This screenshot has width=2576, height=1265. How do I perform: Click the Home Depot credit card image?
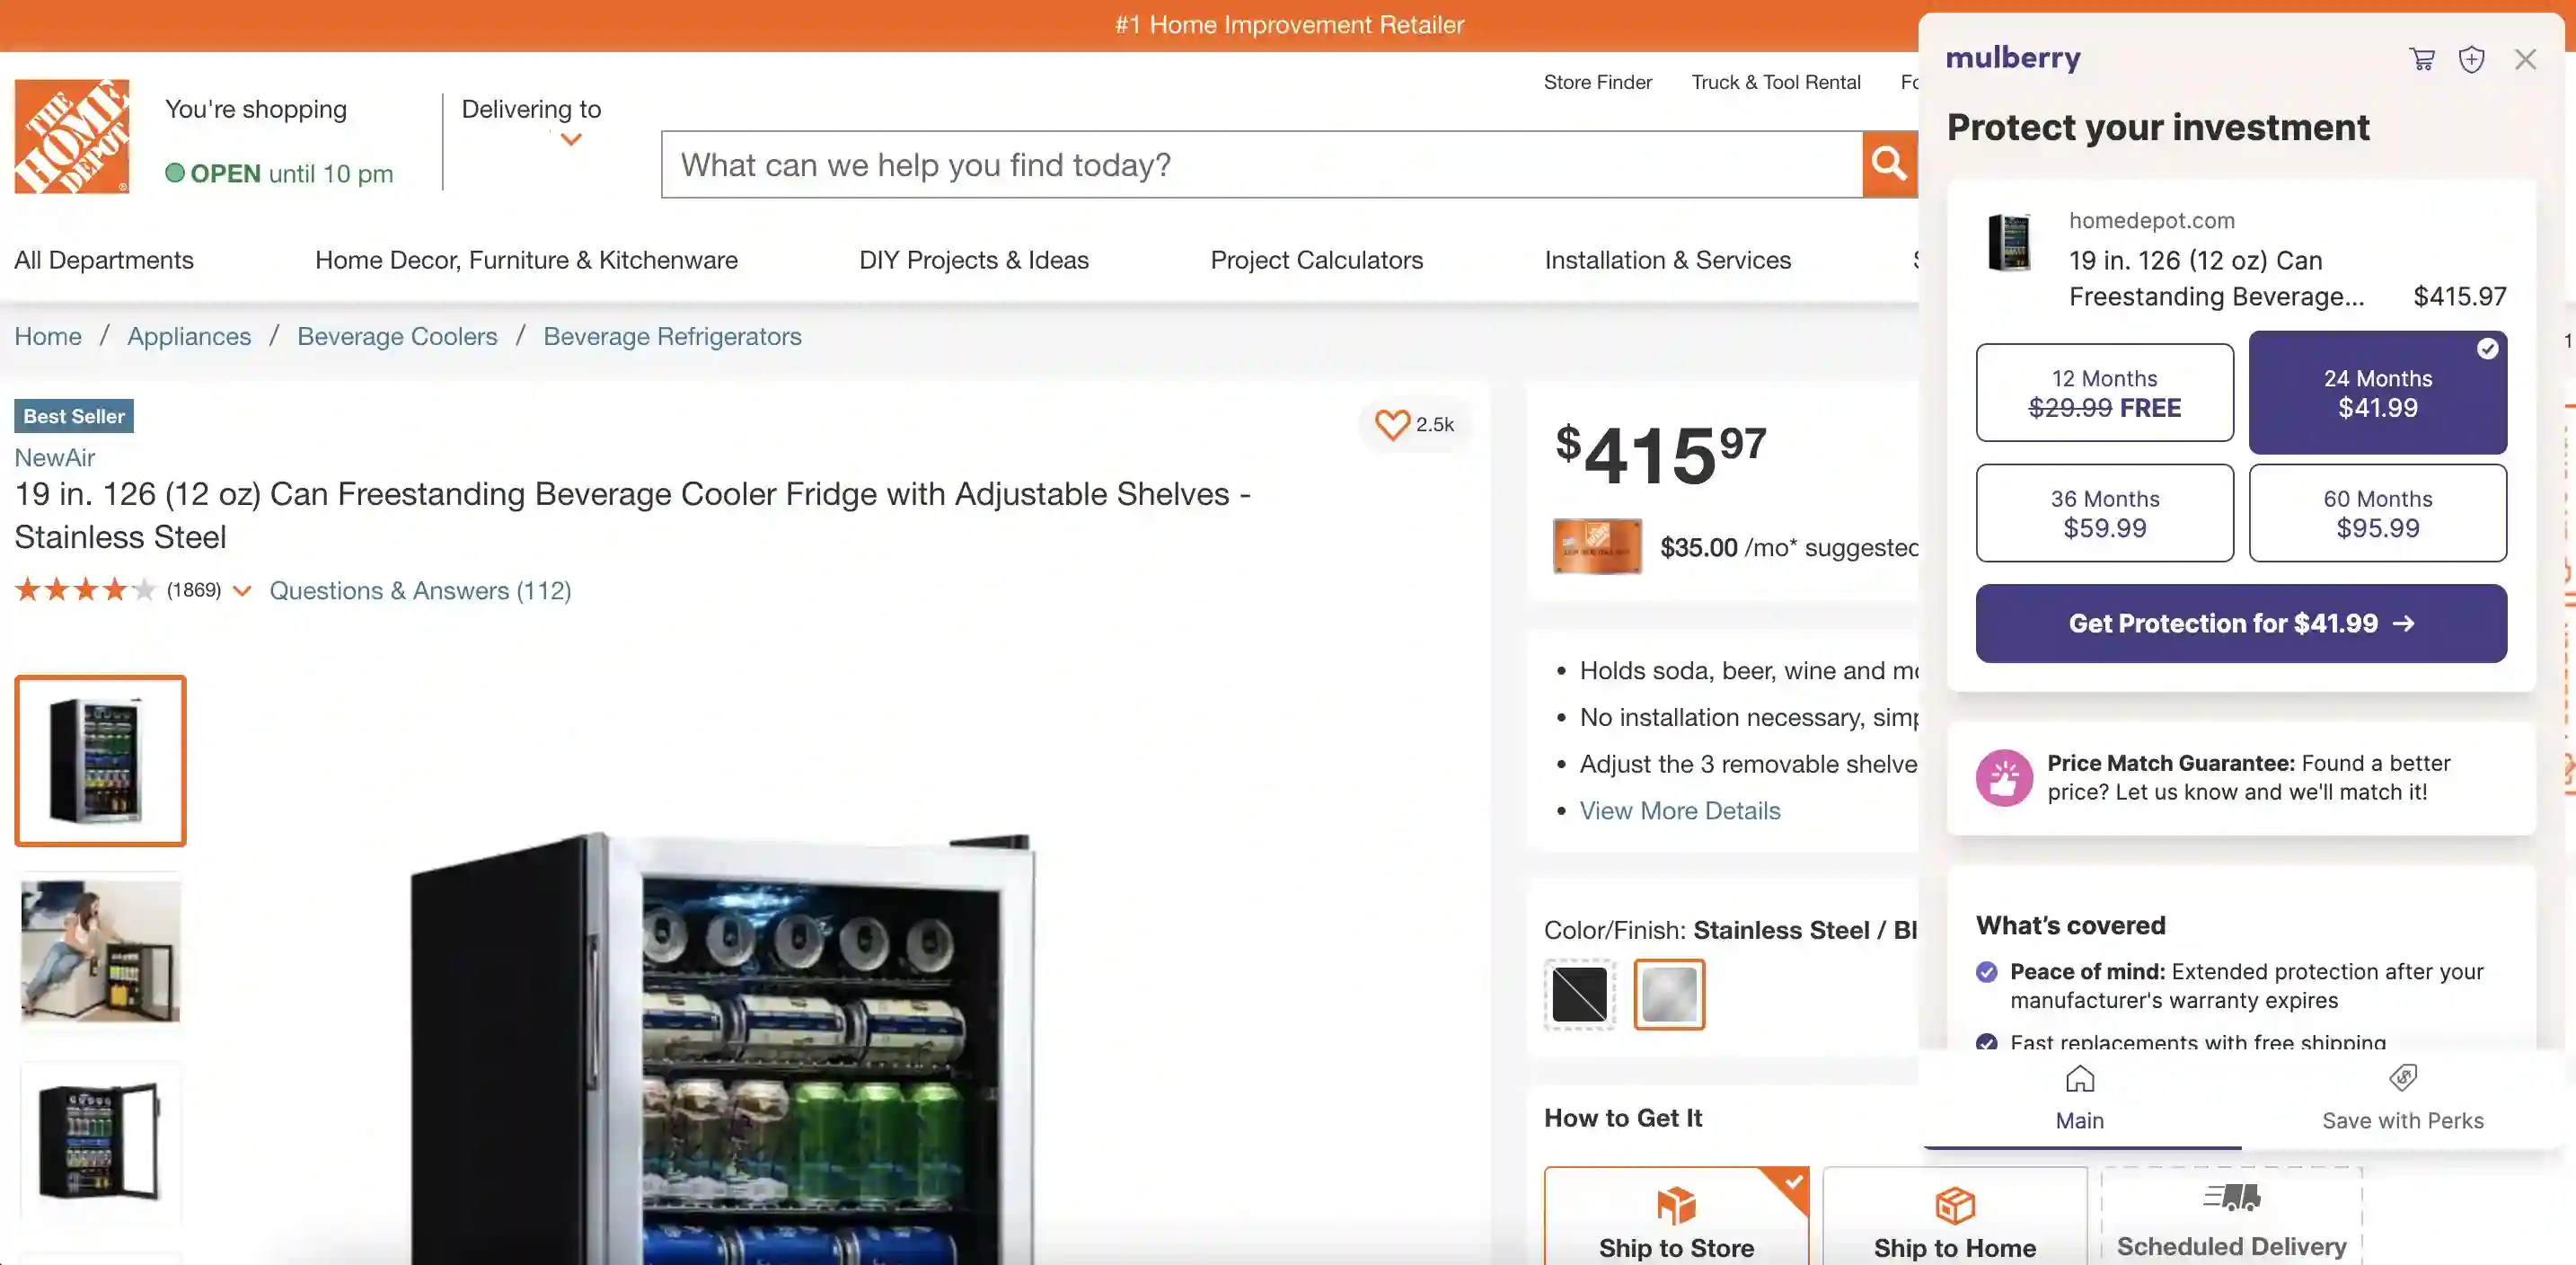click(1597, 546)
